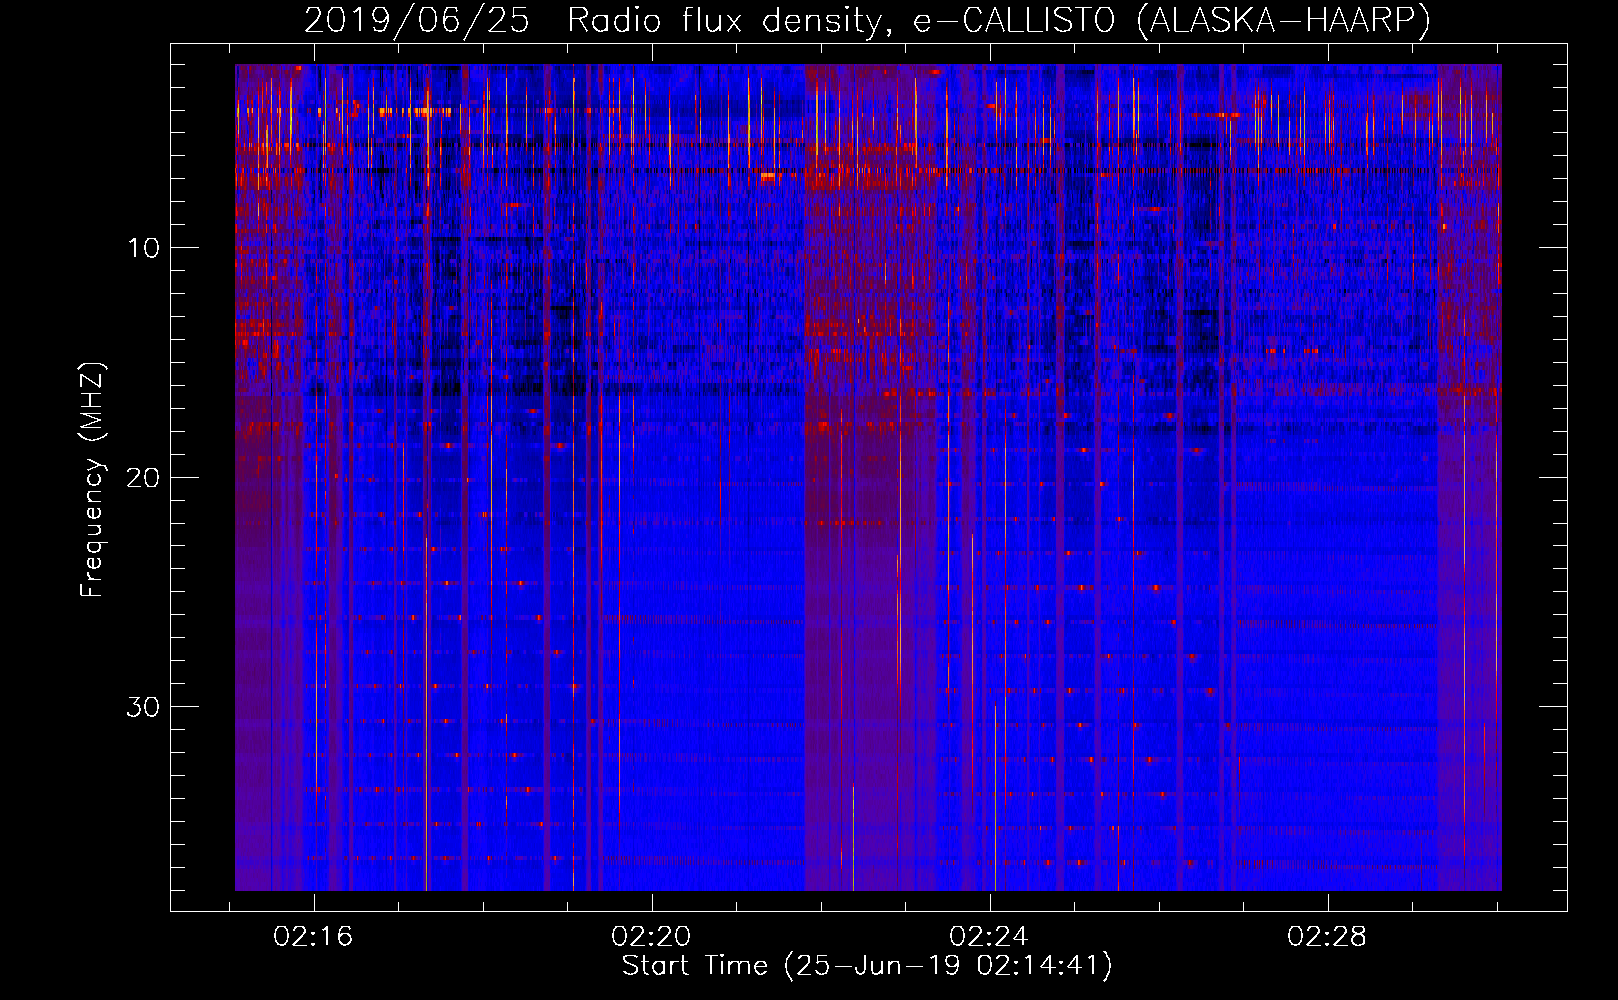Click the 02:24 time tick label
Screen dimensions: 1618x1000
click(x=989, y=937)
